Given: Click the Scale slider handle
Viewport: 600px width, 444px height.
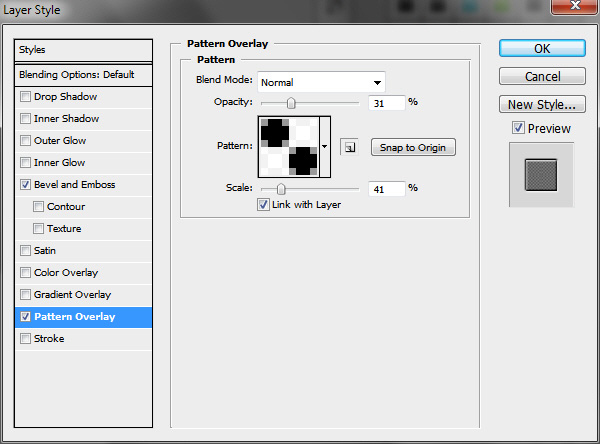Looking at the screenshot, I should [x=281, y=189].
